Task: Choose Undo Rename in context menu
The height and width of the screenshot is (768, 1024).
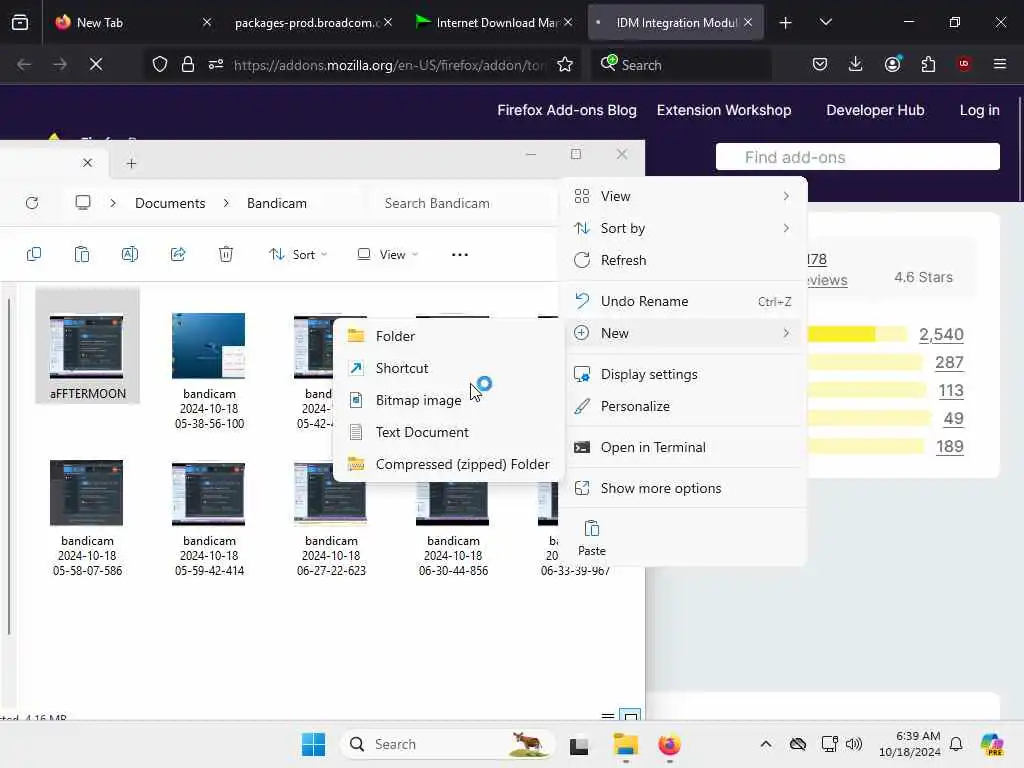Action: click(x=683, y=301)
